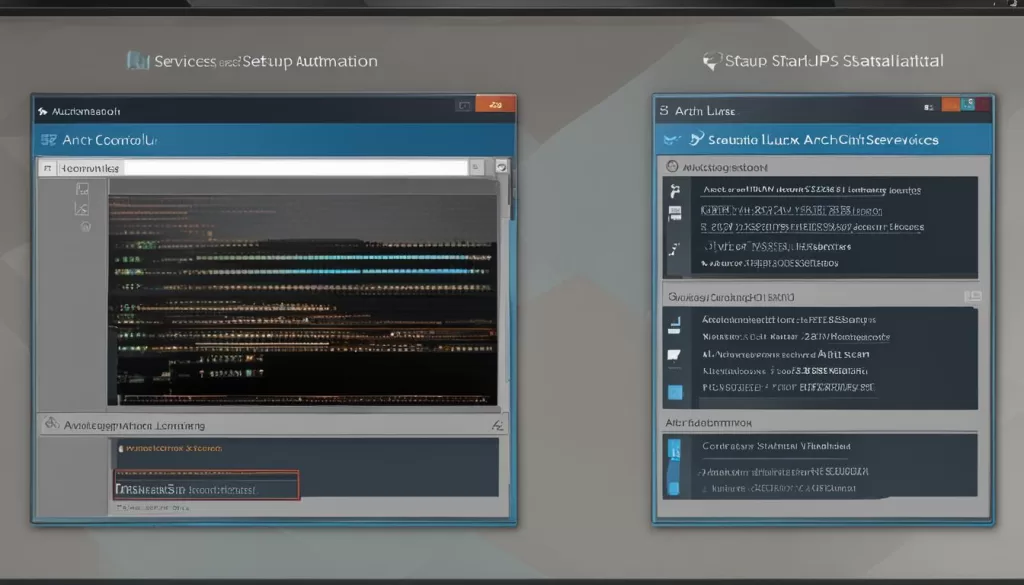This screenshot has height=585, width=1024.
Task: Click the small white icon before the orange button, right window
Action: click(929, 107)
